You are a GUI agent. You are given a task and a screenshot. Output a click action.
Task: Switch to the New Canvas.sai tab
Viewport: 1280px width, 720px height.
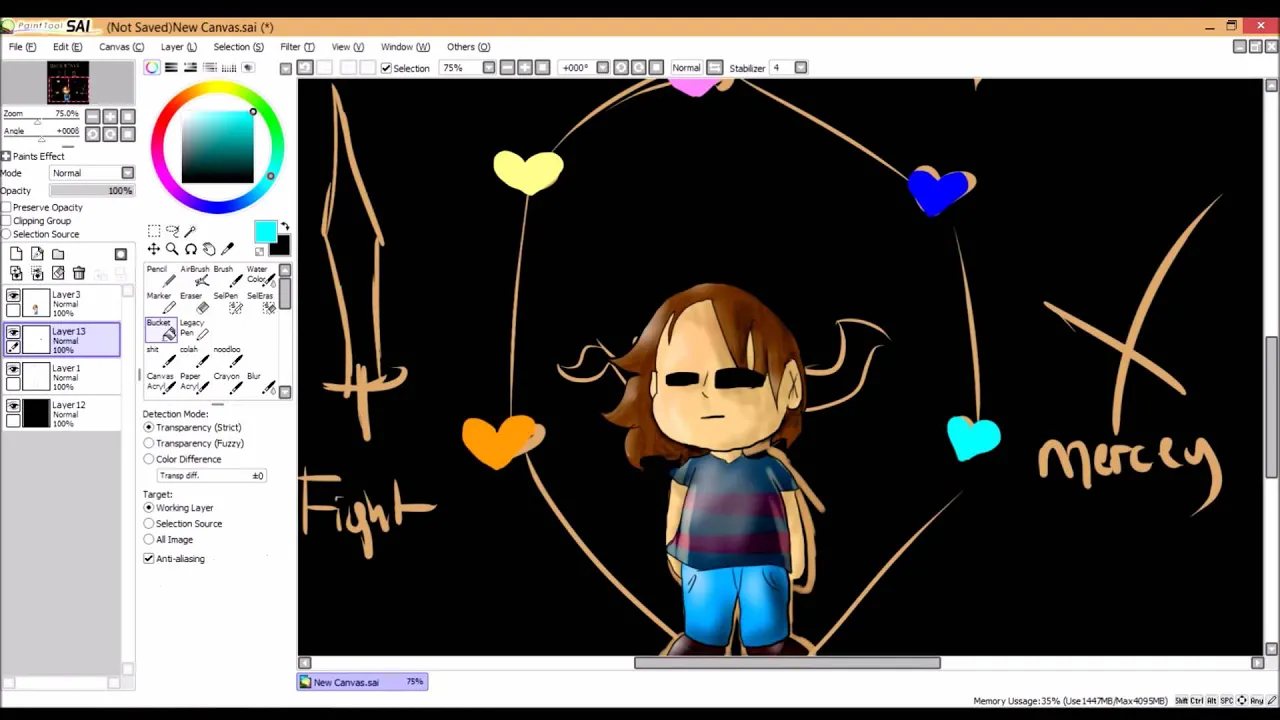[363, 682]
